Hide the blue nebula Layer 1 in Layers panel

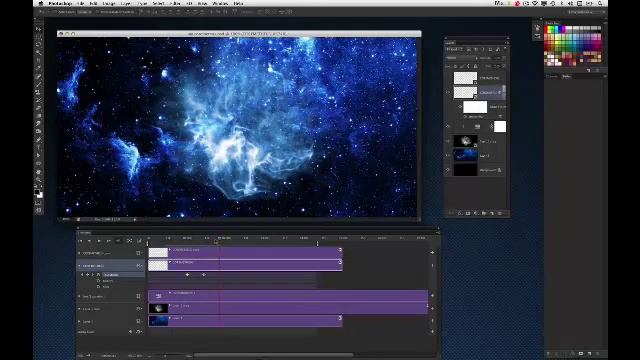tap(448, 156)
